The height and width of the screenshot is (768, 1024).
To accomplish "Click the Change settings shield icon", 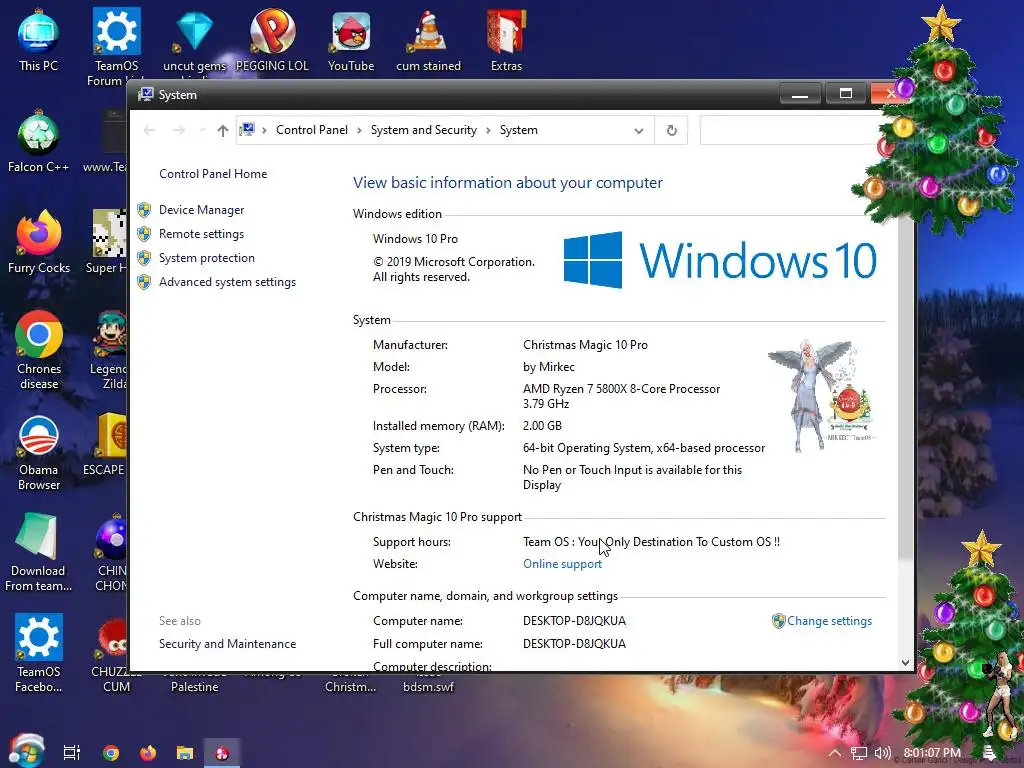I will tap(778, 621).
